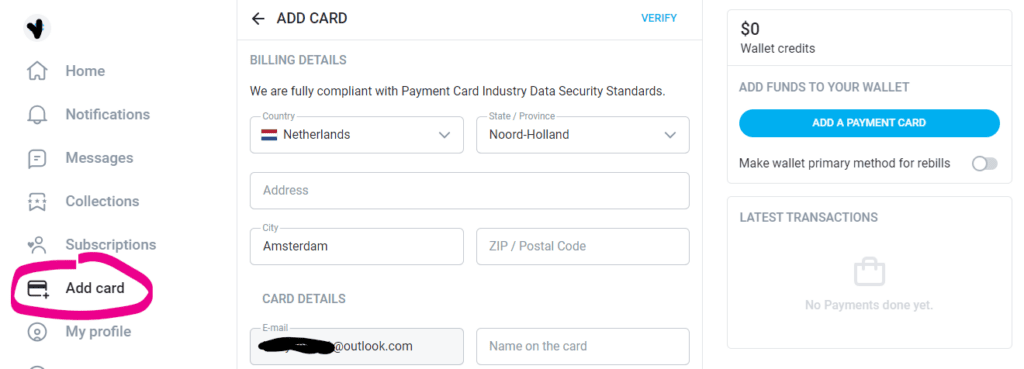The height and width of the screenshot is (369, 1024).
Task: Open the Country dropdown showing Netherlands
Action: (357, 135)
